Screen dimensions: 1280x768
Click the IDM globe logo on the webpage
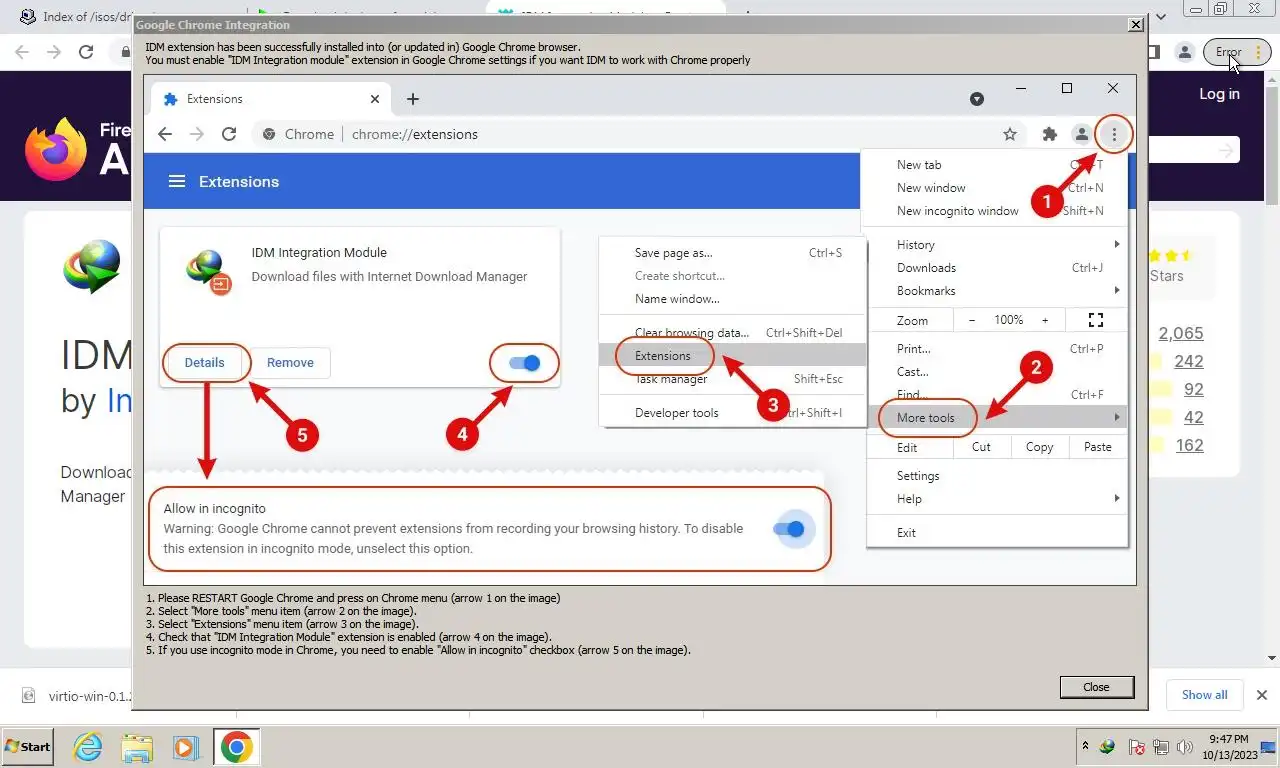point(92,266)
